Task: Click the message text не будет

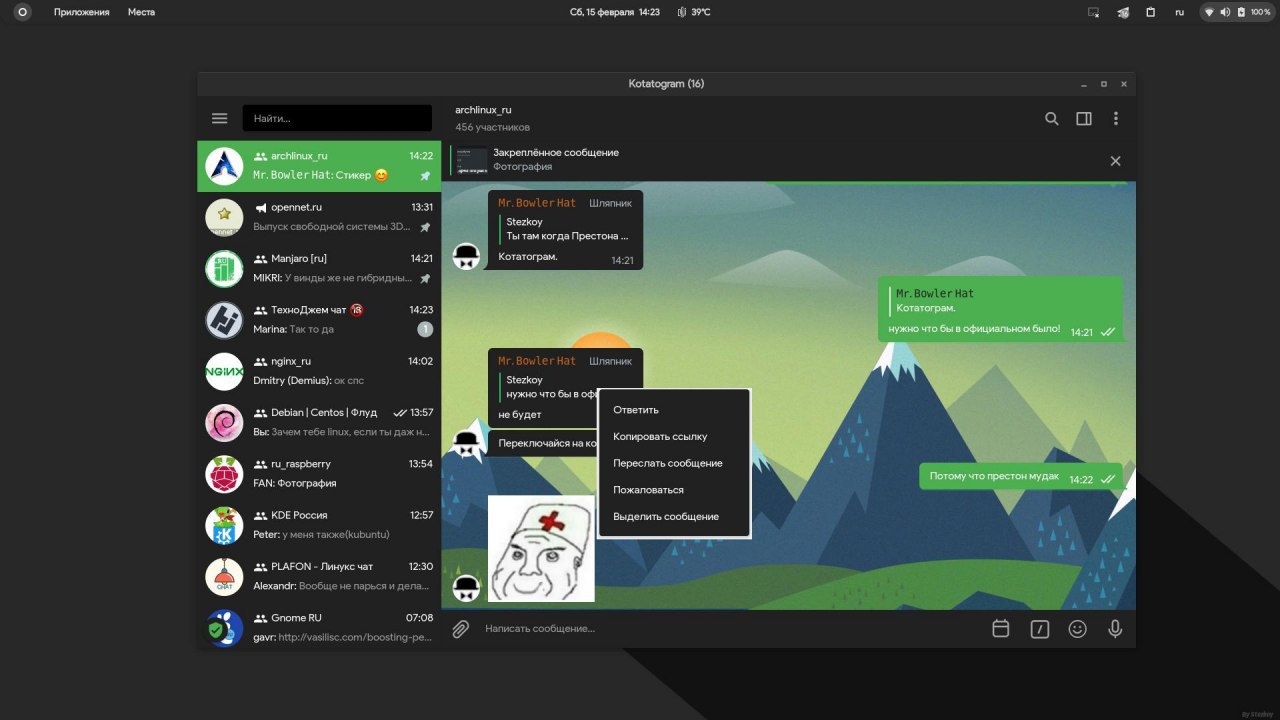Action: click(x=520, y=414)
